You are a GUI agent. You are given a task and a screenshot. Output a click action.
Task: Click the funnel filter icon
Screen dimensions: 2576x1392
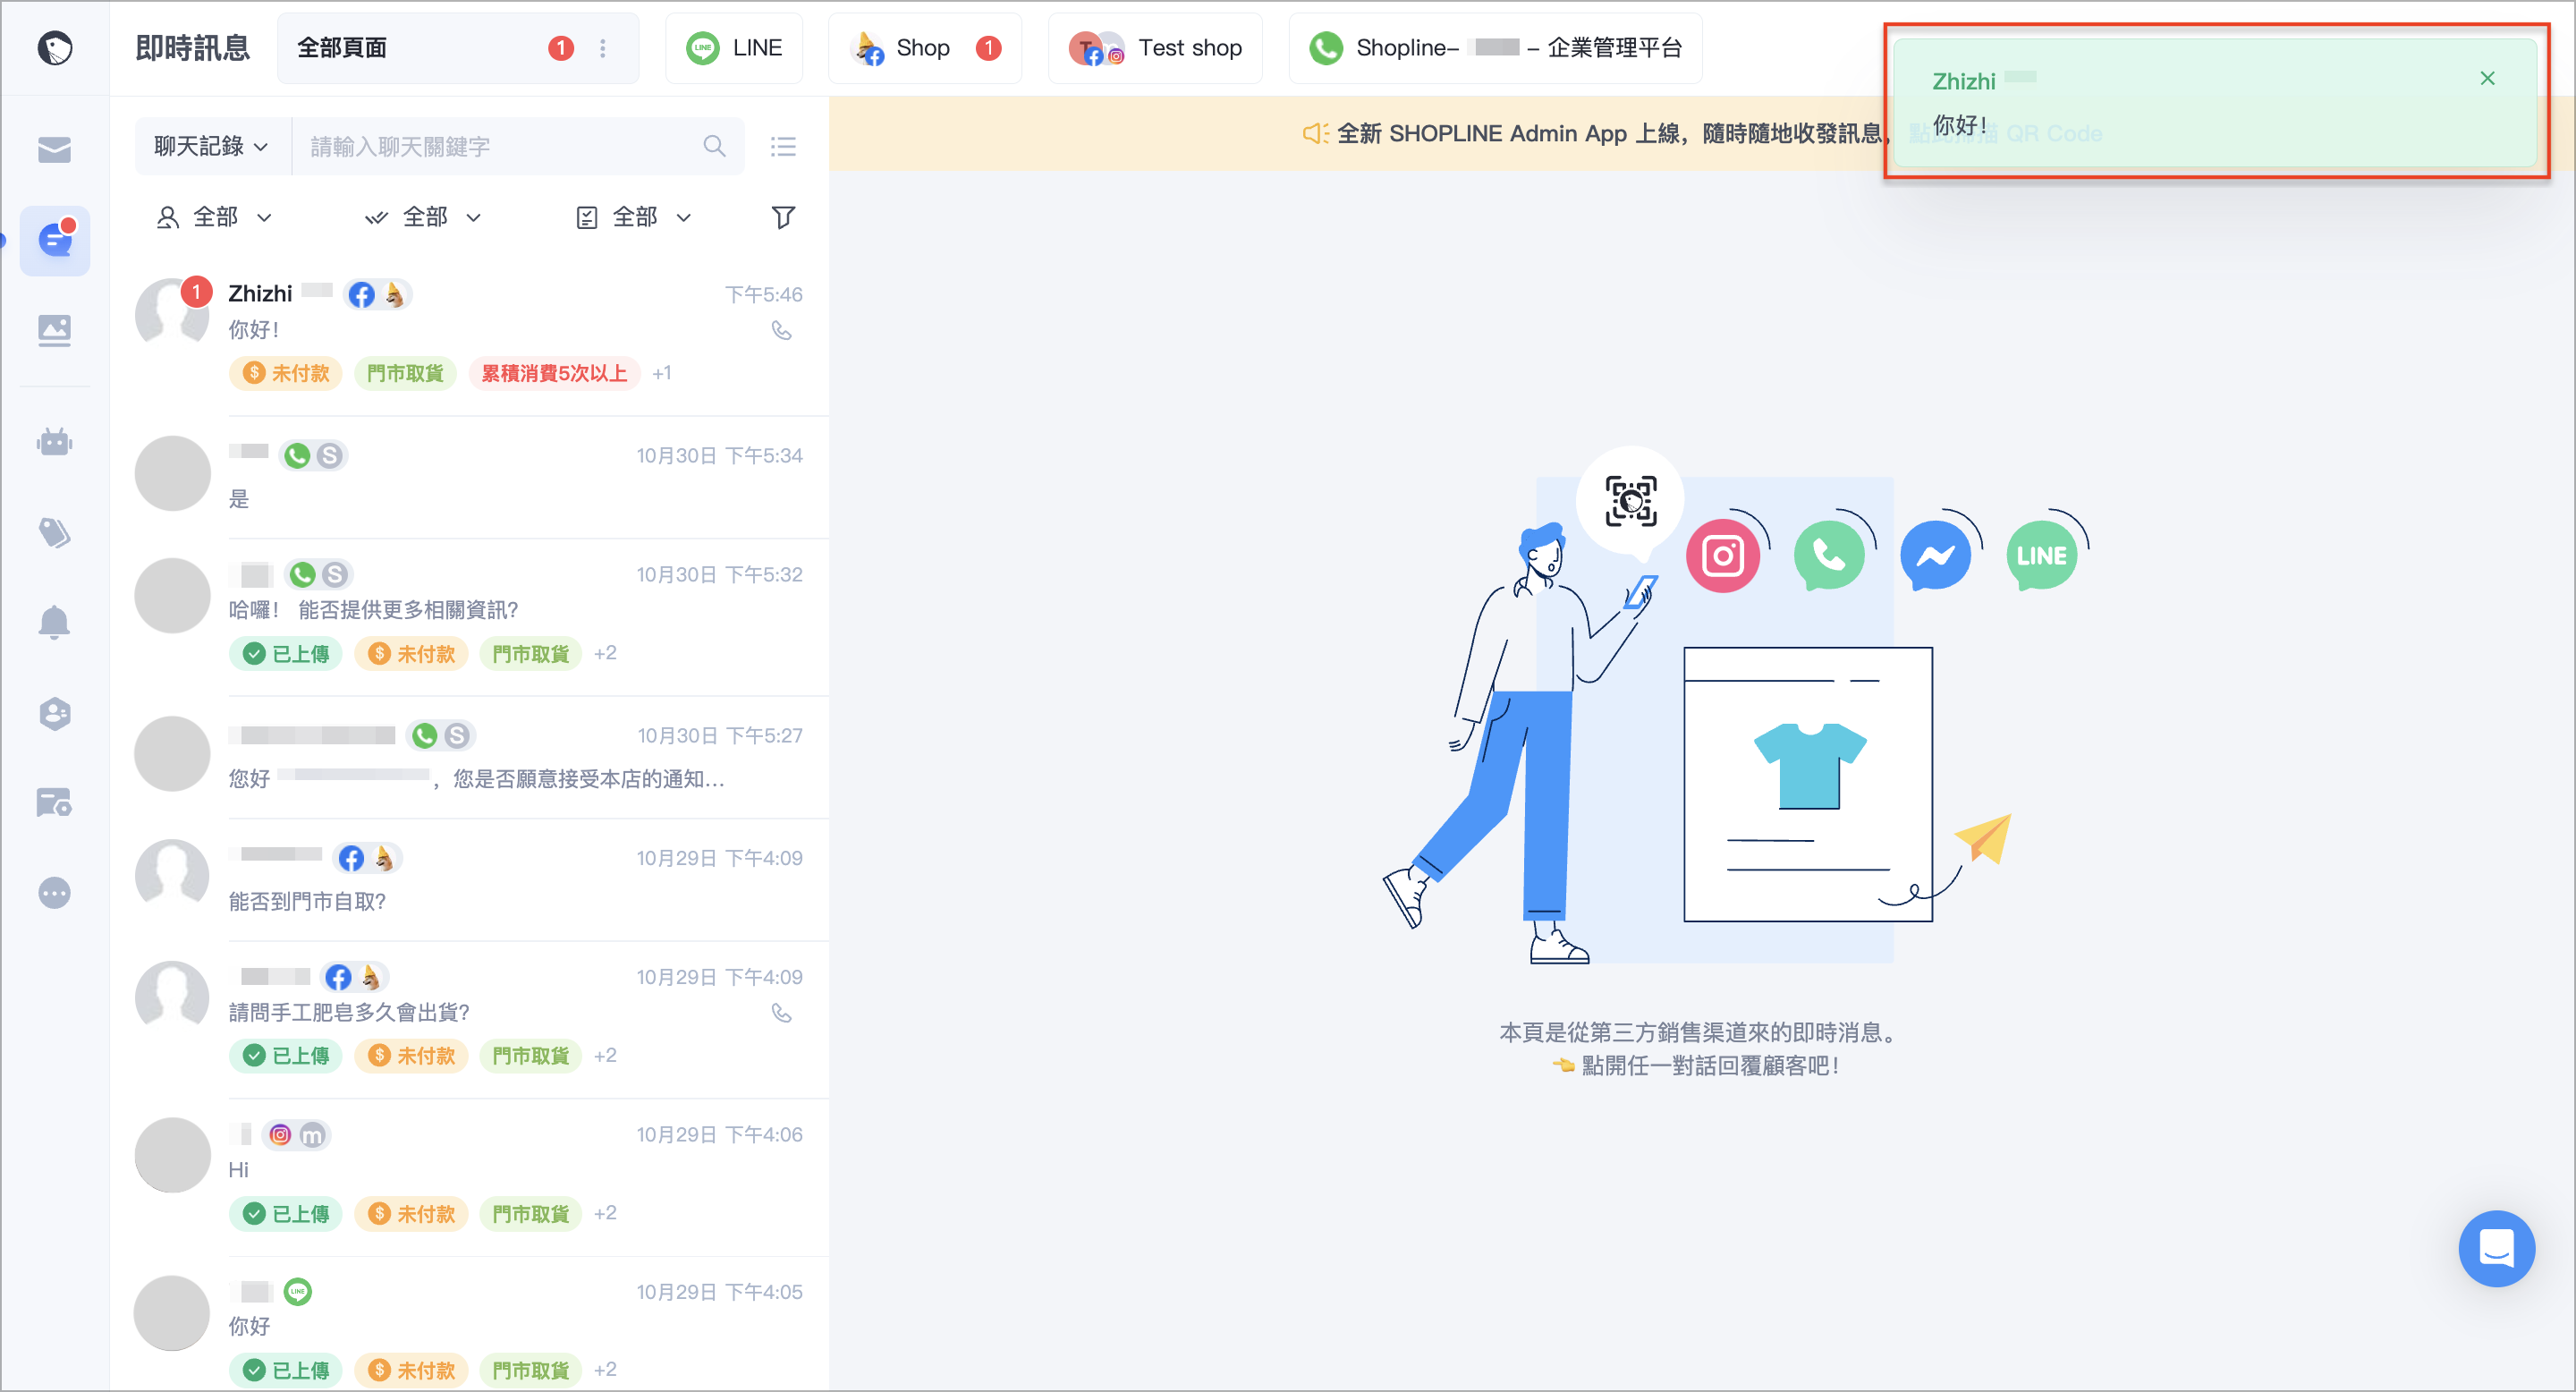[783, 217]
